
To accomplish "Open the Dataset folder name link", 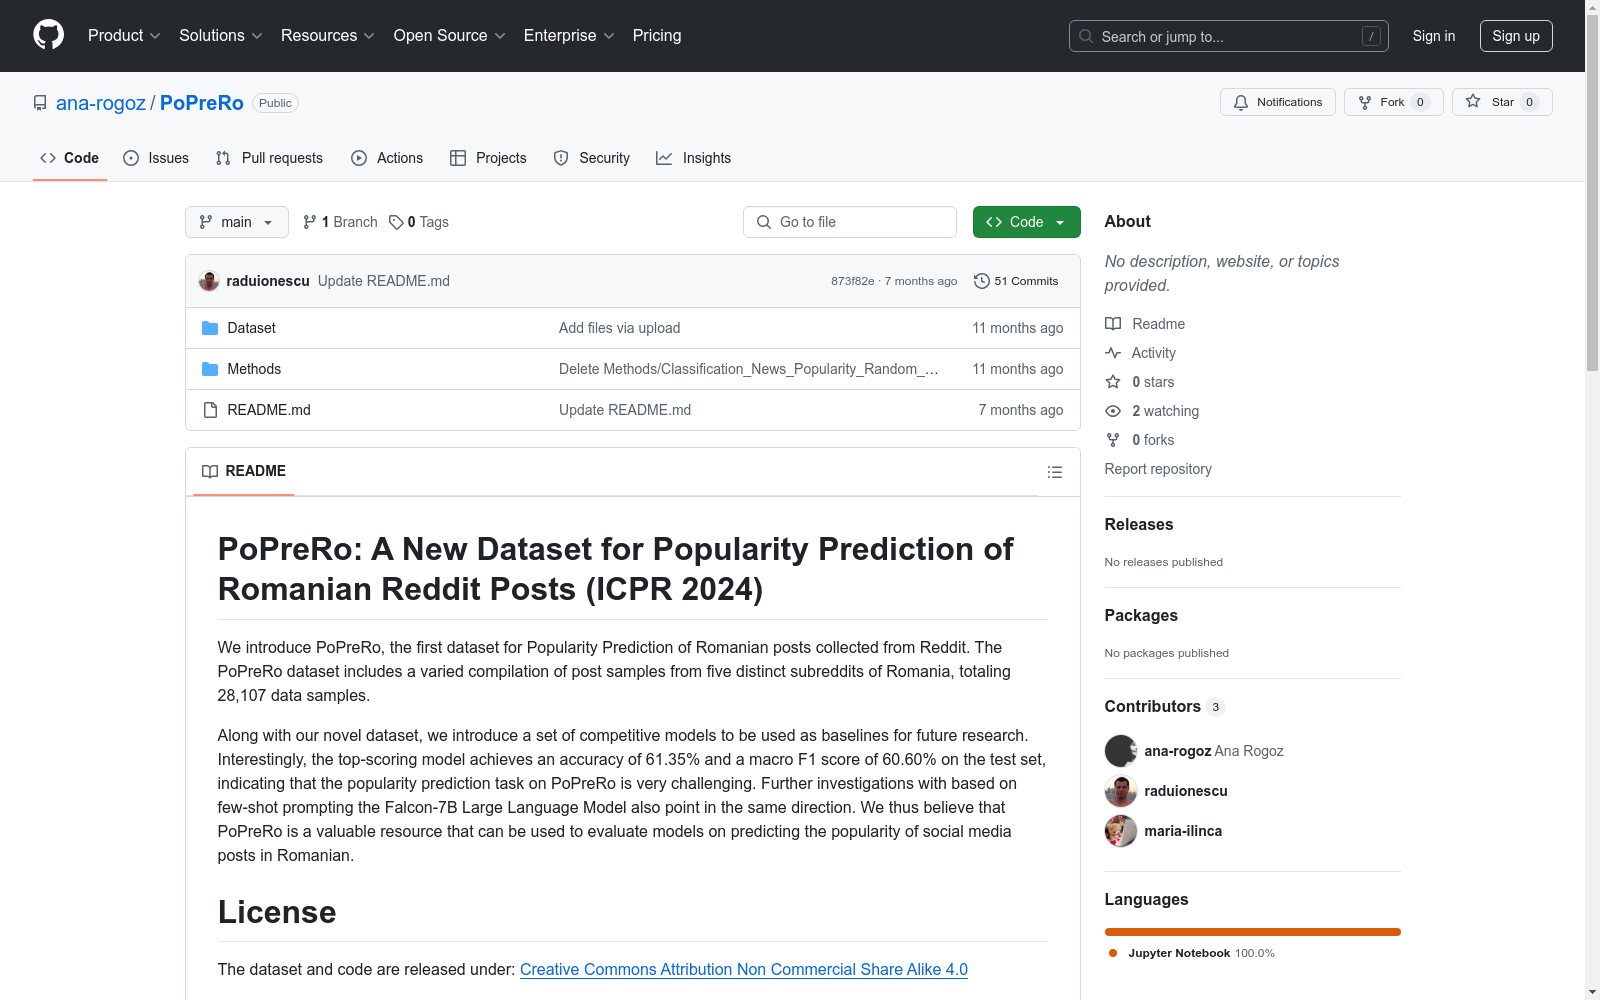I will (x=251, y=328).
